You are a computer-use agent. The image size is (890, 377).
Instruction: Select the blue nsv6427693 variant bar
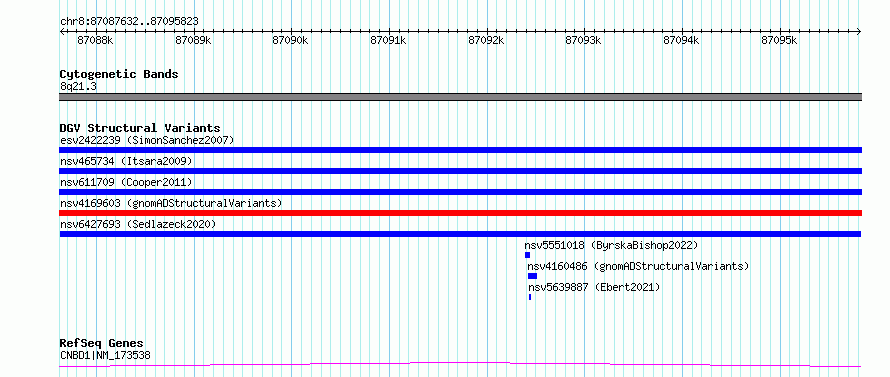(x=460, y=234)
